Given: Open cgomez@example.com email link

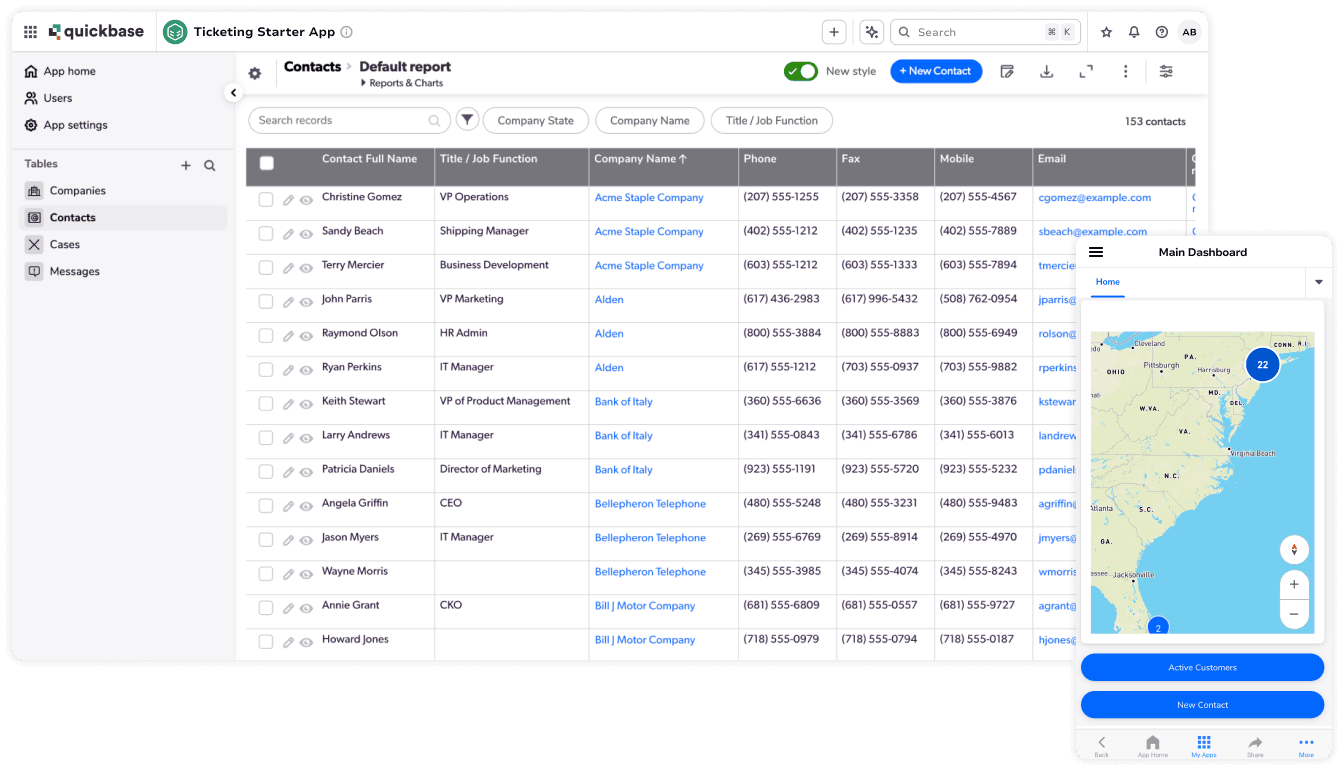Looking at the screenshot, I should tap(1094, 198).
